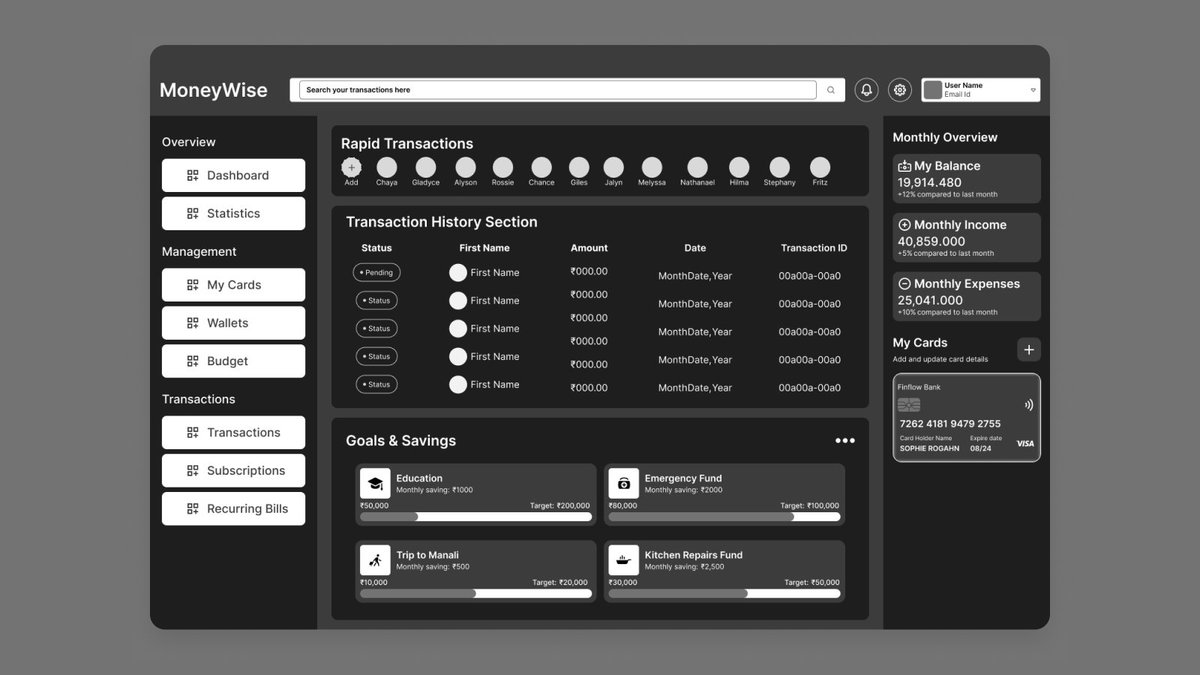Click the Emergency Fund progress bar
The height and width of the screenshot is (675, 1200).
point(724,517)
